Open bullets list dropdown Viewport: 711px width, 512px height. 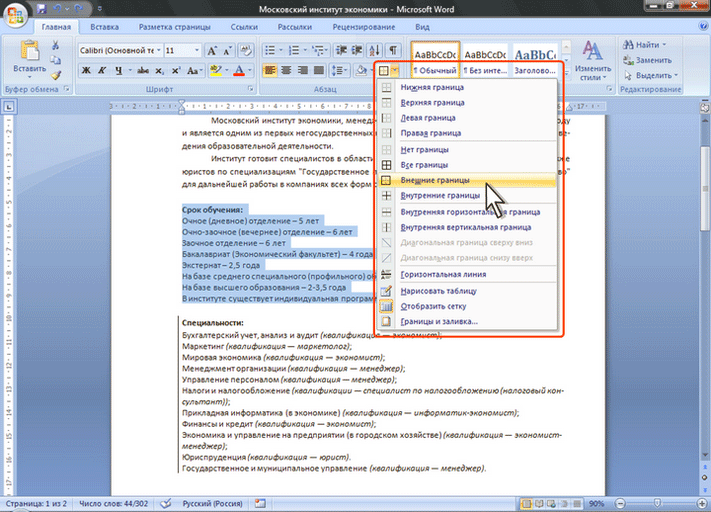281,50
